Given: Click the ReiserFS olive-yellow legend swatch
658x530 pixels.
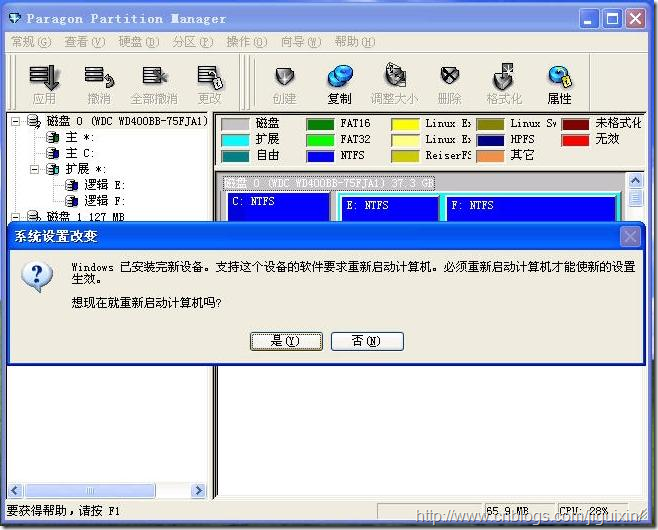Looking at the screenshot, I should pos(405,156).
